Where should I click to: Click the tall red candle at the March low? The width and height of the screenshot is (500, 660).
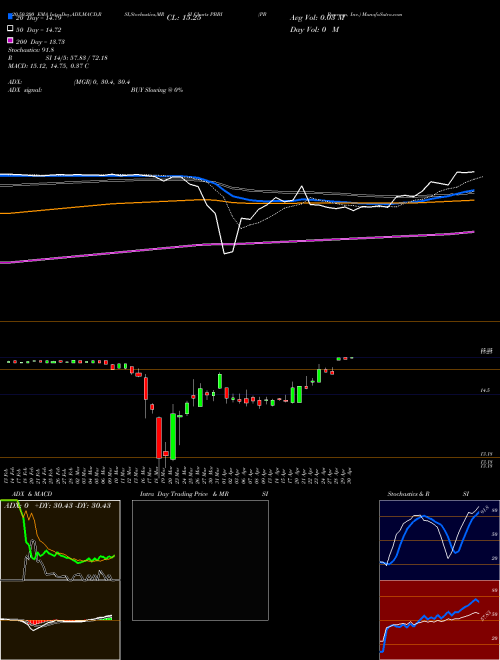(x=159, y=438)
